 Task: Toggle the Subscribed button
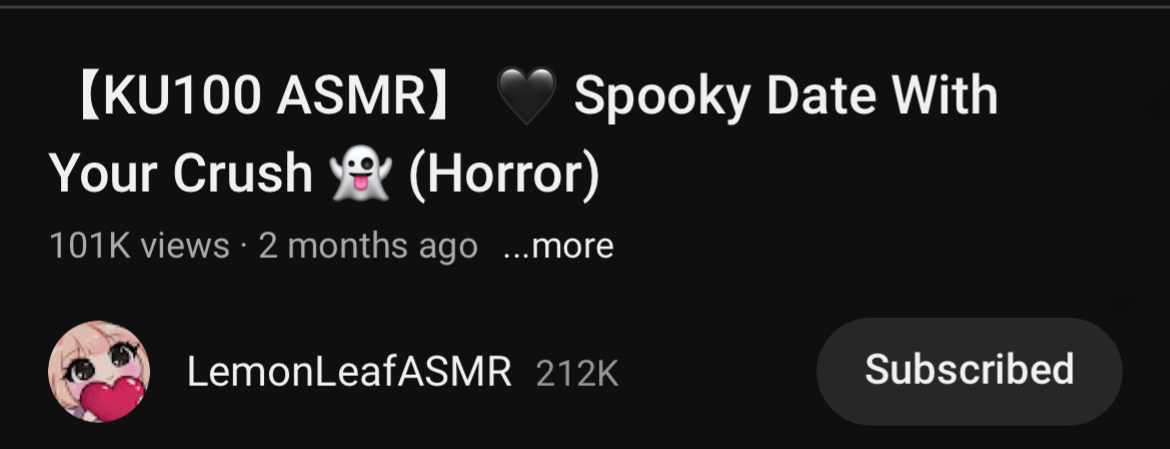[969, 371]
